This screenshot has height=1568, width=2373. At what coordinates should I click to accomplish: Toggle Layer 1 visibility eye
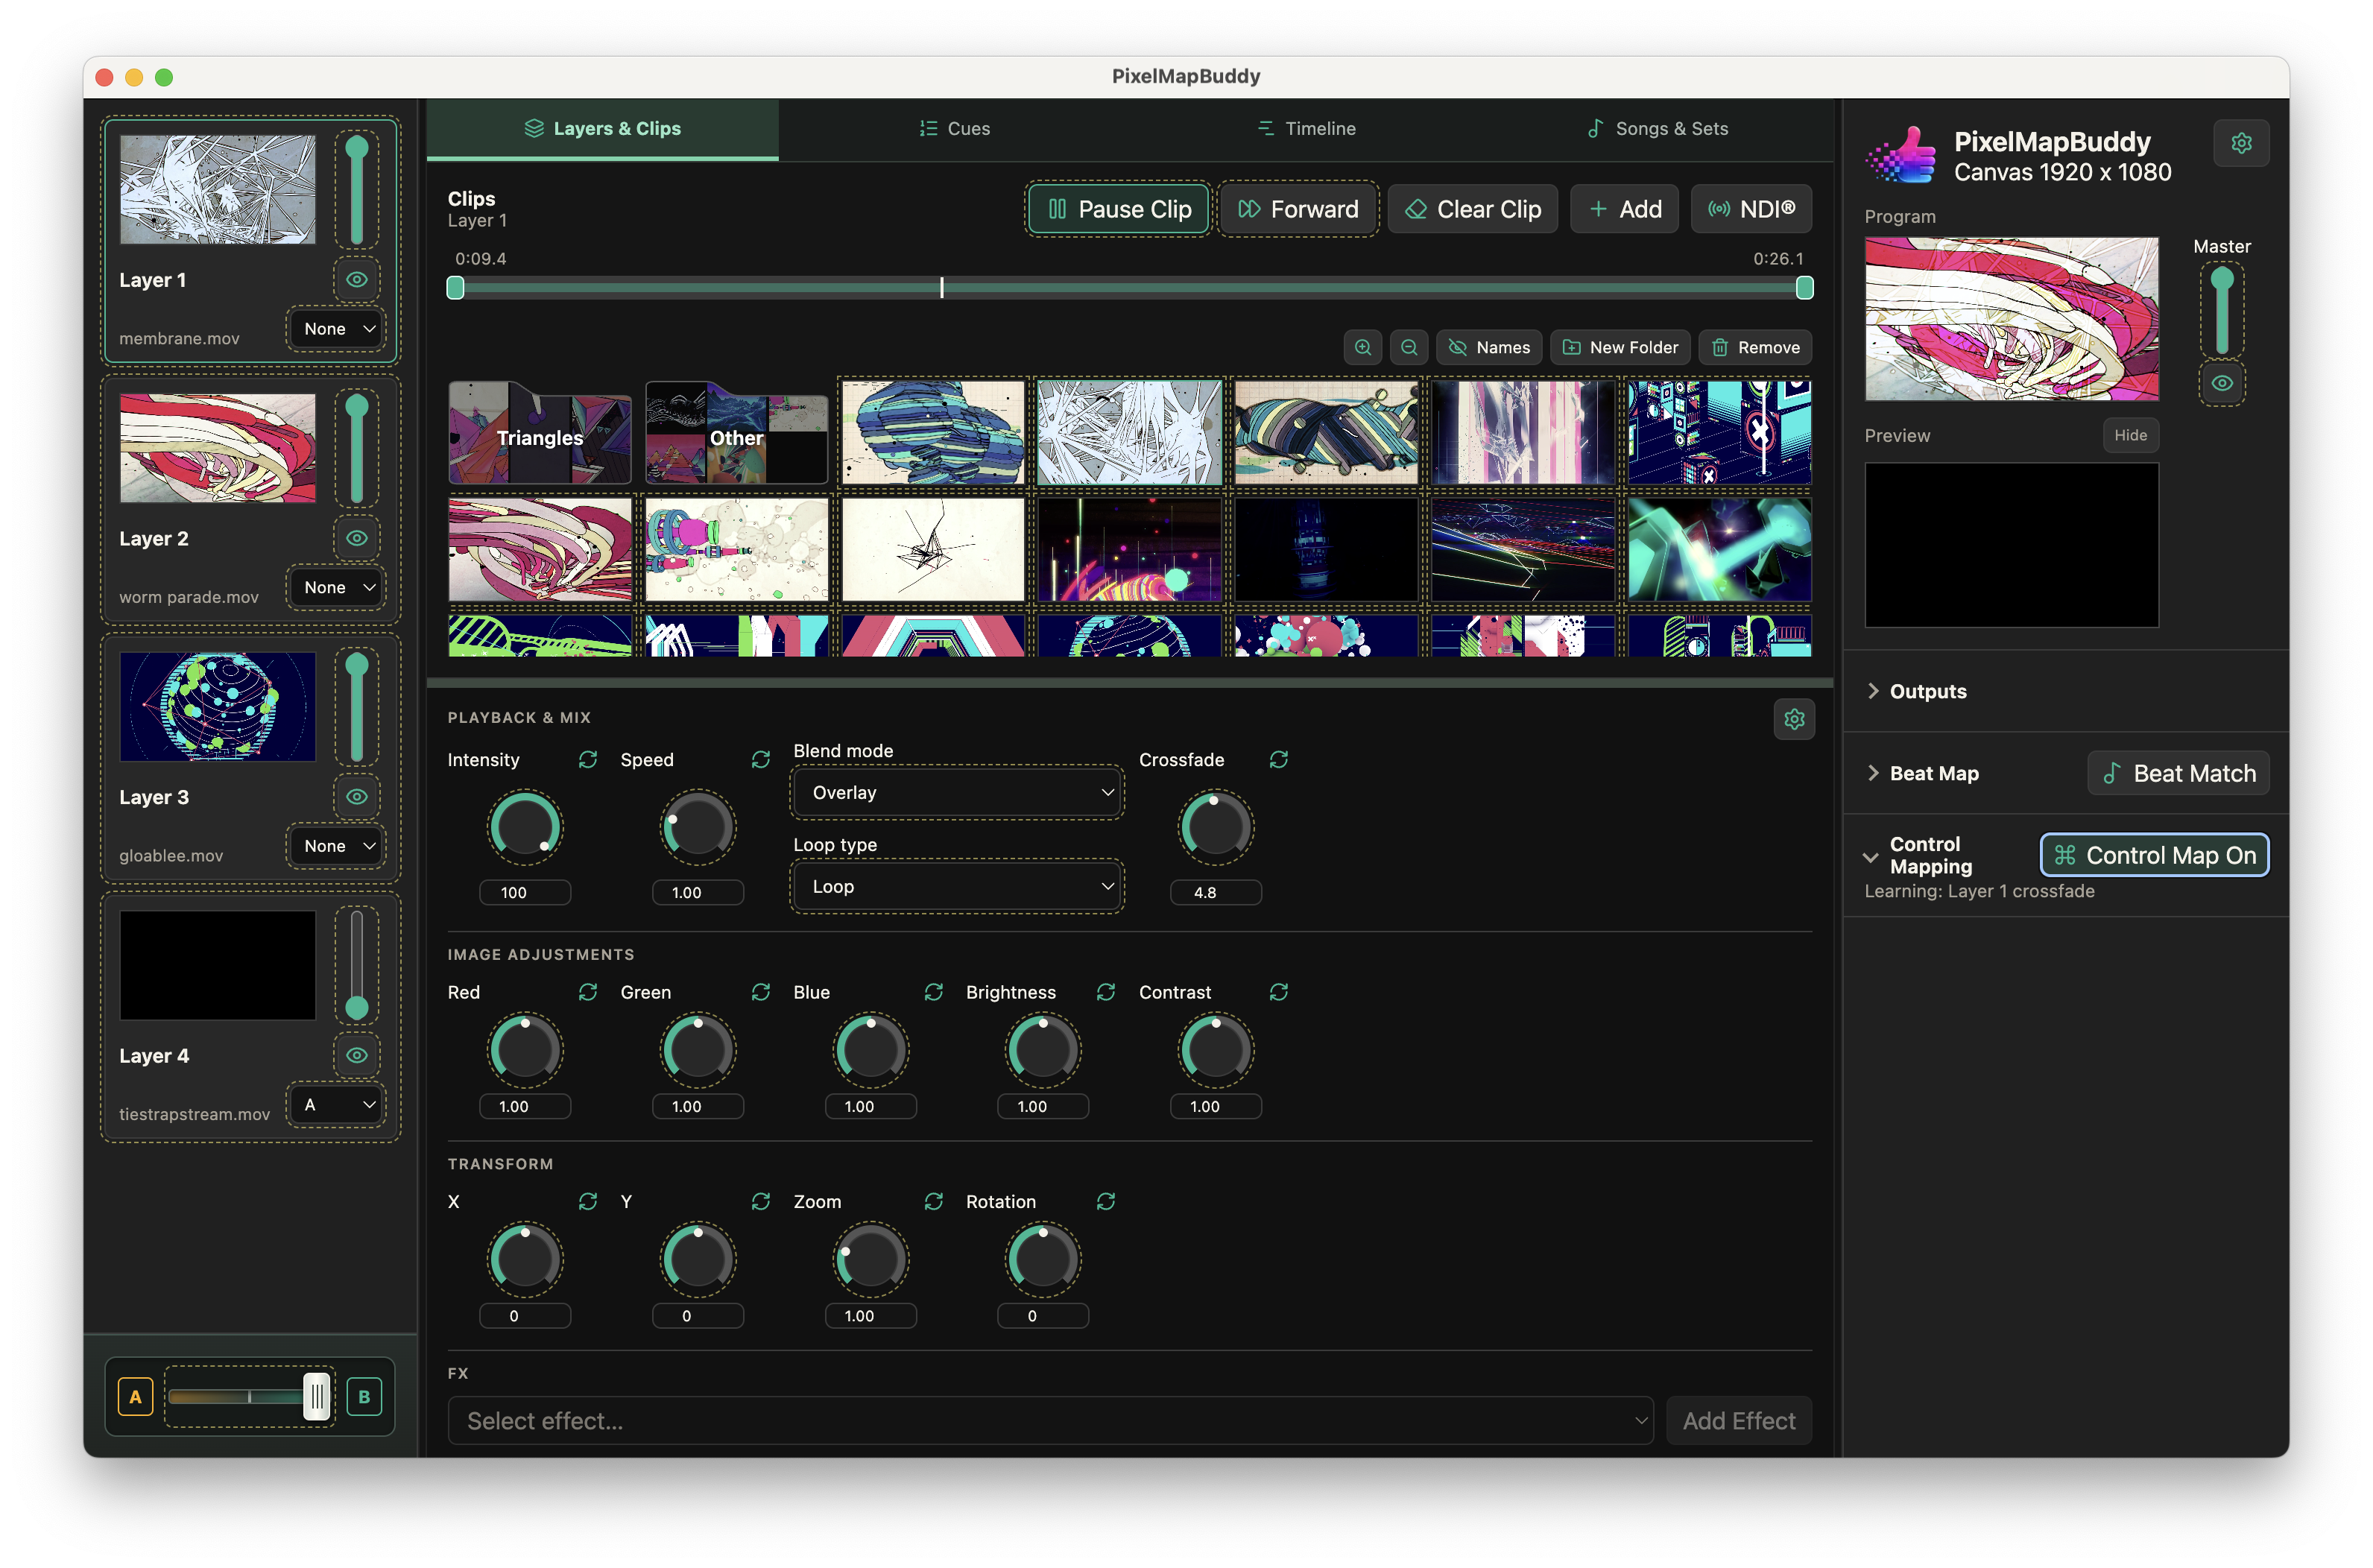tap(357, 280)
